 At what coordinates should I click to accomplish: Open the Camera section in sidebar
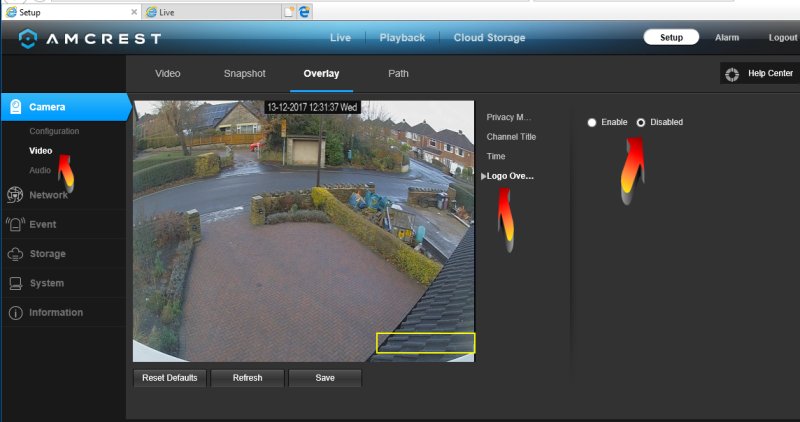point(66,107)
